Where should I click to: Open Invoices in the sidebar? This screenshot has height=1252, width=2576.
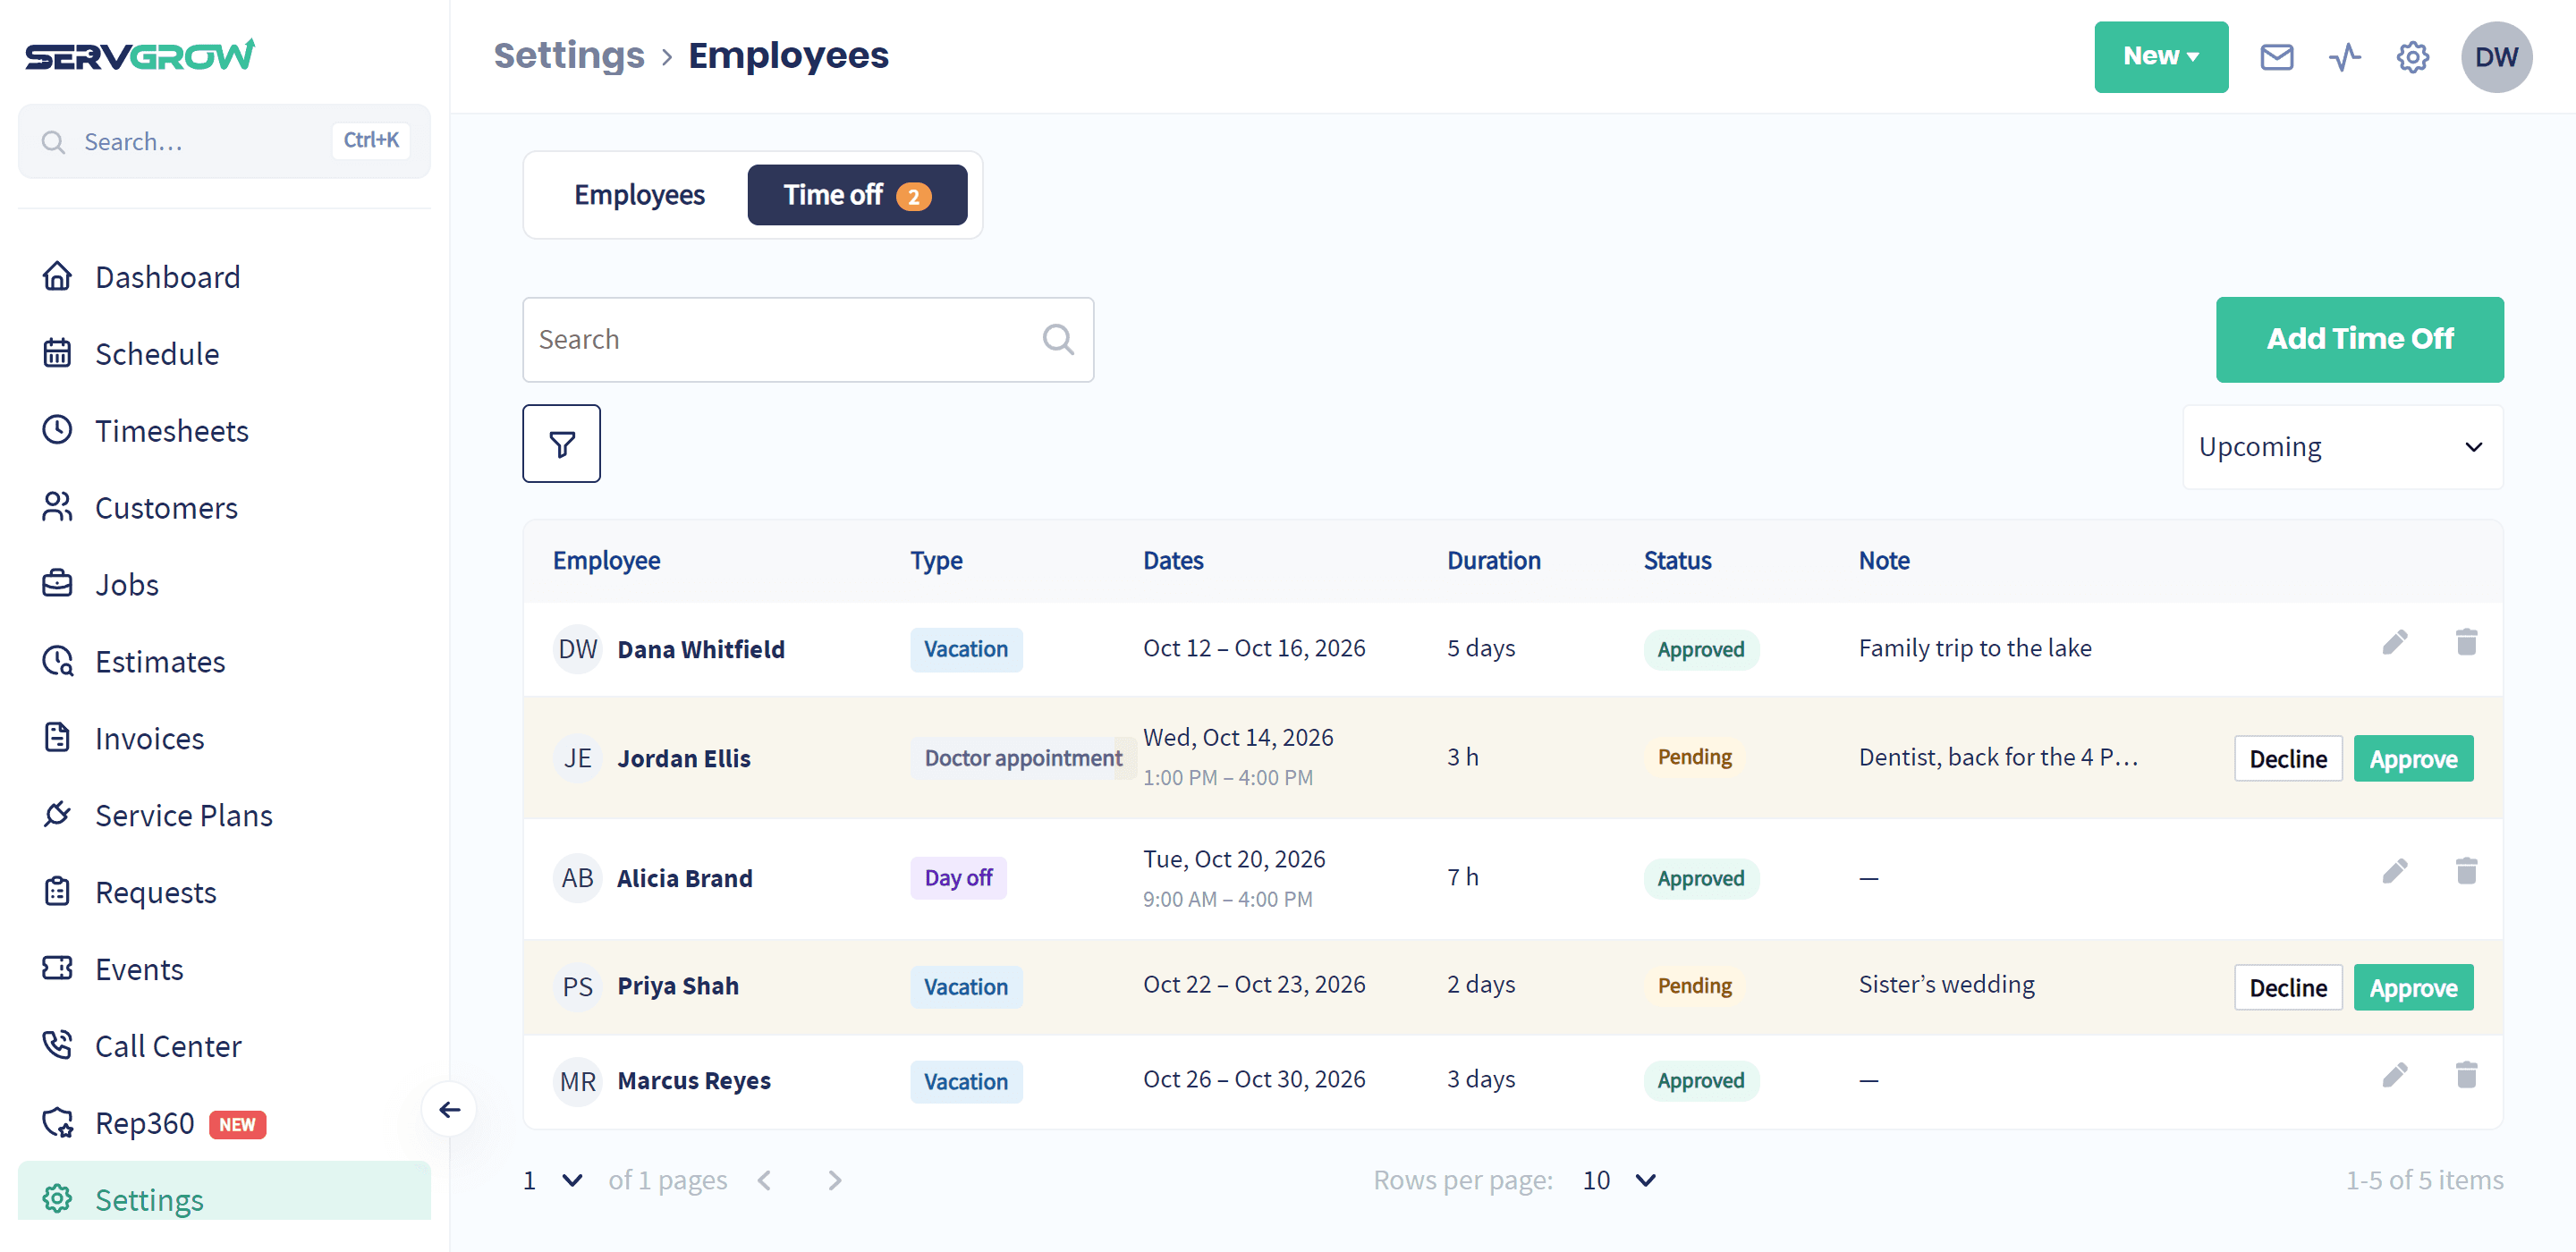click(224, 738)
